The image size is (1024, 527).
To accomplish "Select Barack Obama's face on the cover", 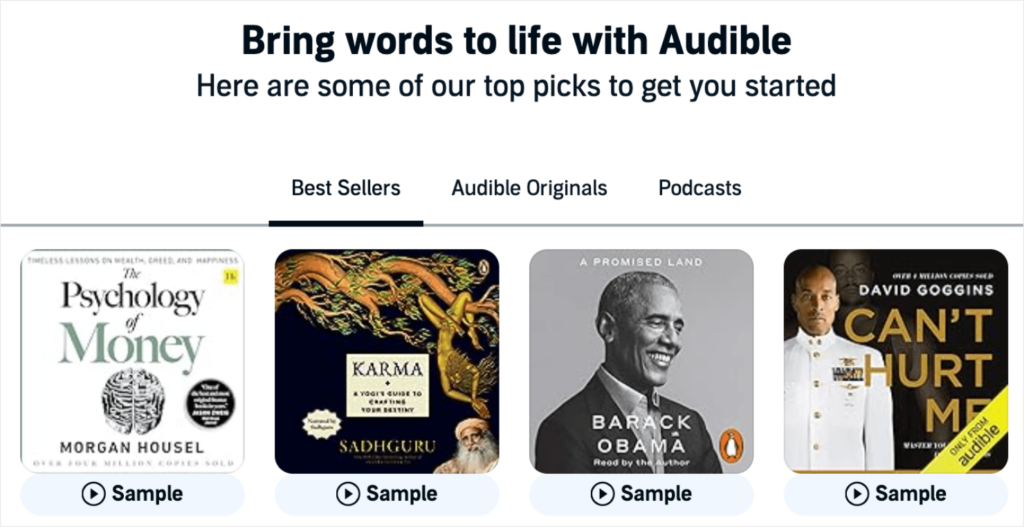I will point(642,325).
